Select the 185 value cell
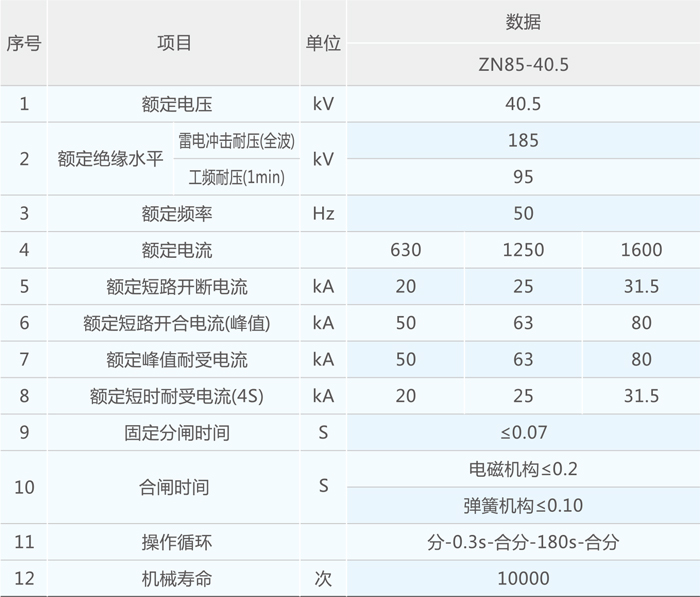700x597 pixels. pyautogui.click(x=524, y=140)
